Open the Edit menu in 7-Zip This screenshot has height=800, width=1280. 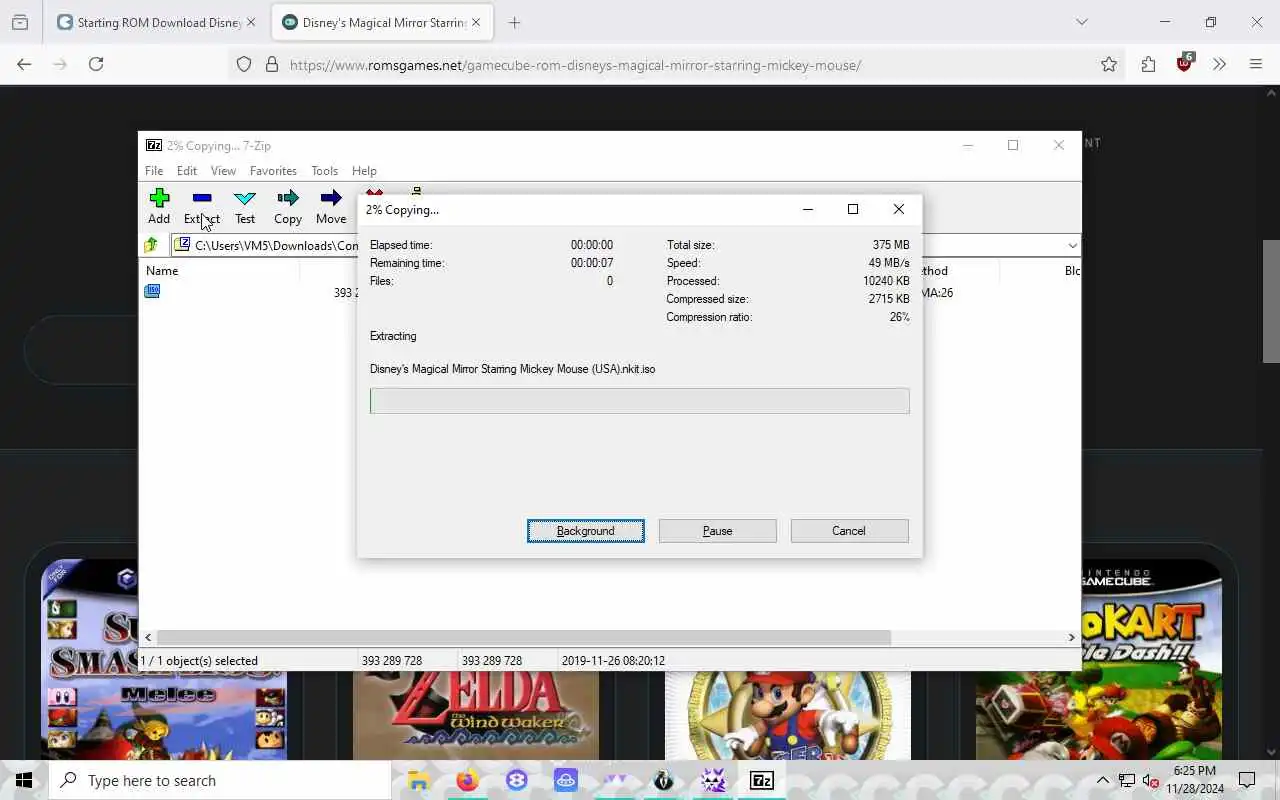[187, 171]
